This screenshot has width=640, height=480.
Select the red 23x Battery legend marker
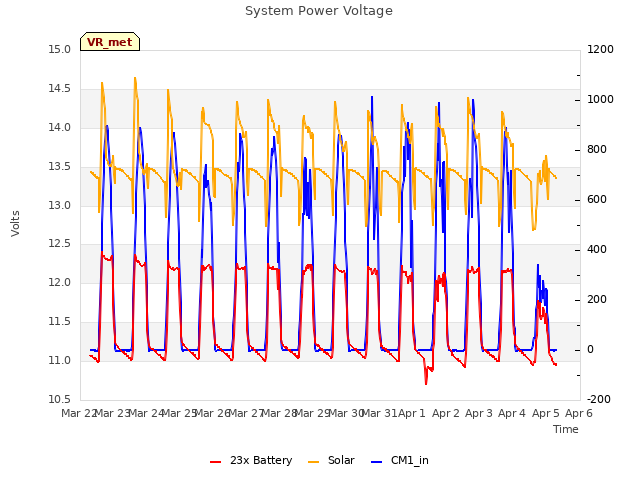point(216,462)
